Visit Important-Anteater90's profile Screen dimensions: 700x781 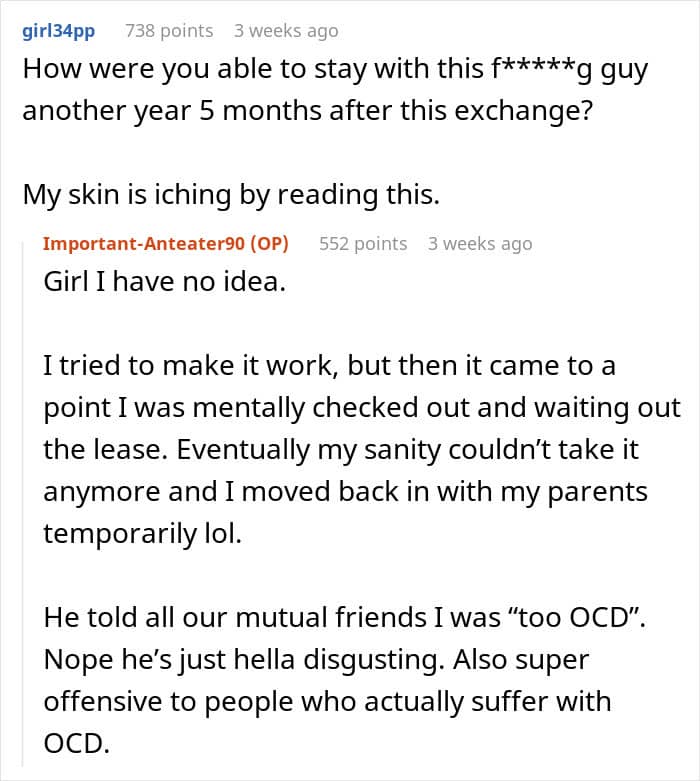point(144,244)
